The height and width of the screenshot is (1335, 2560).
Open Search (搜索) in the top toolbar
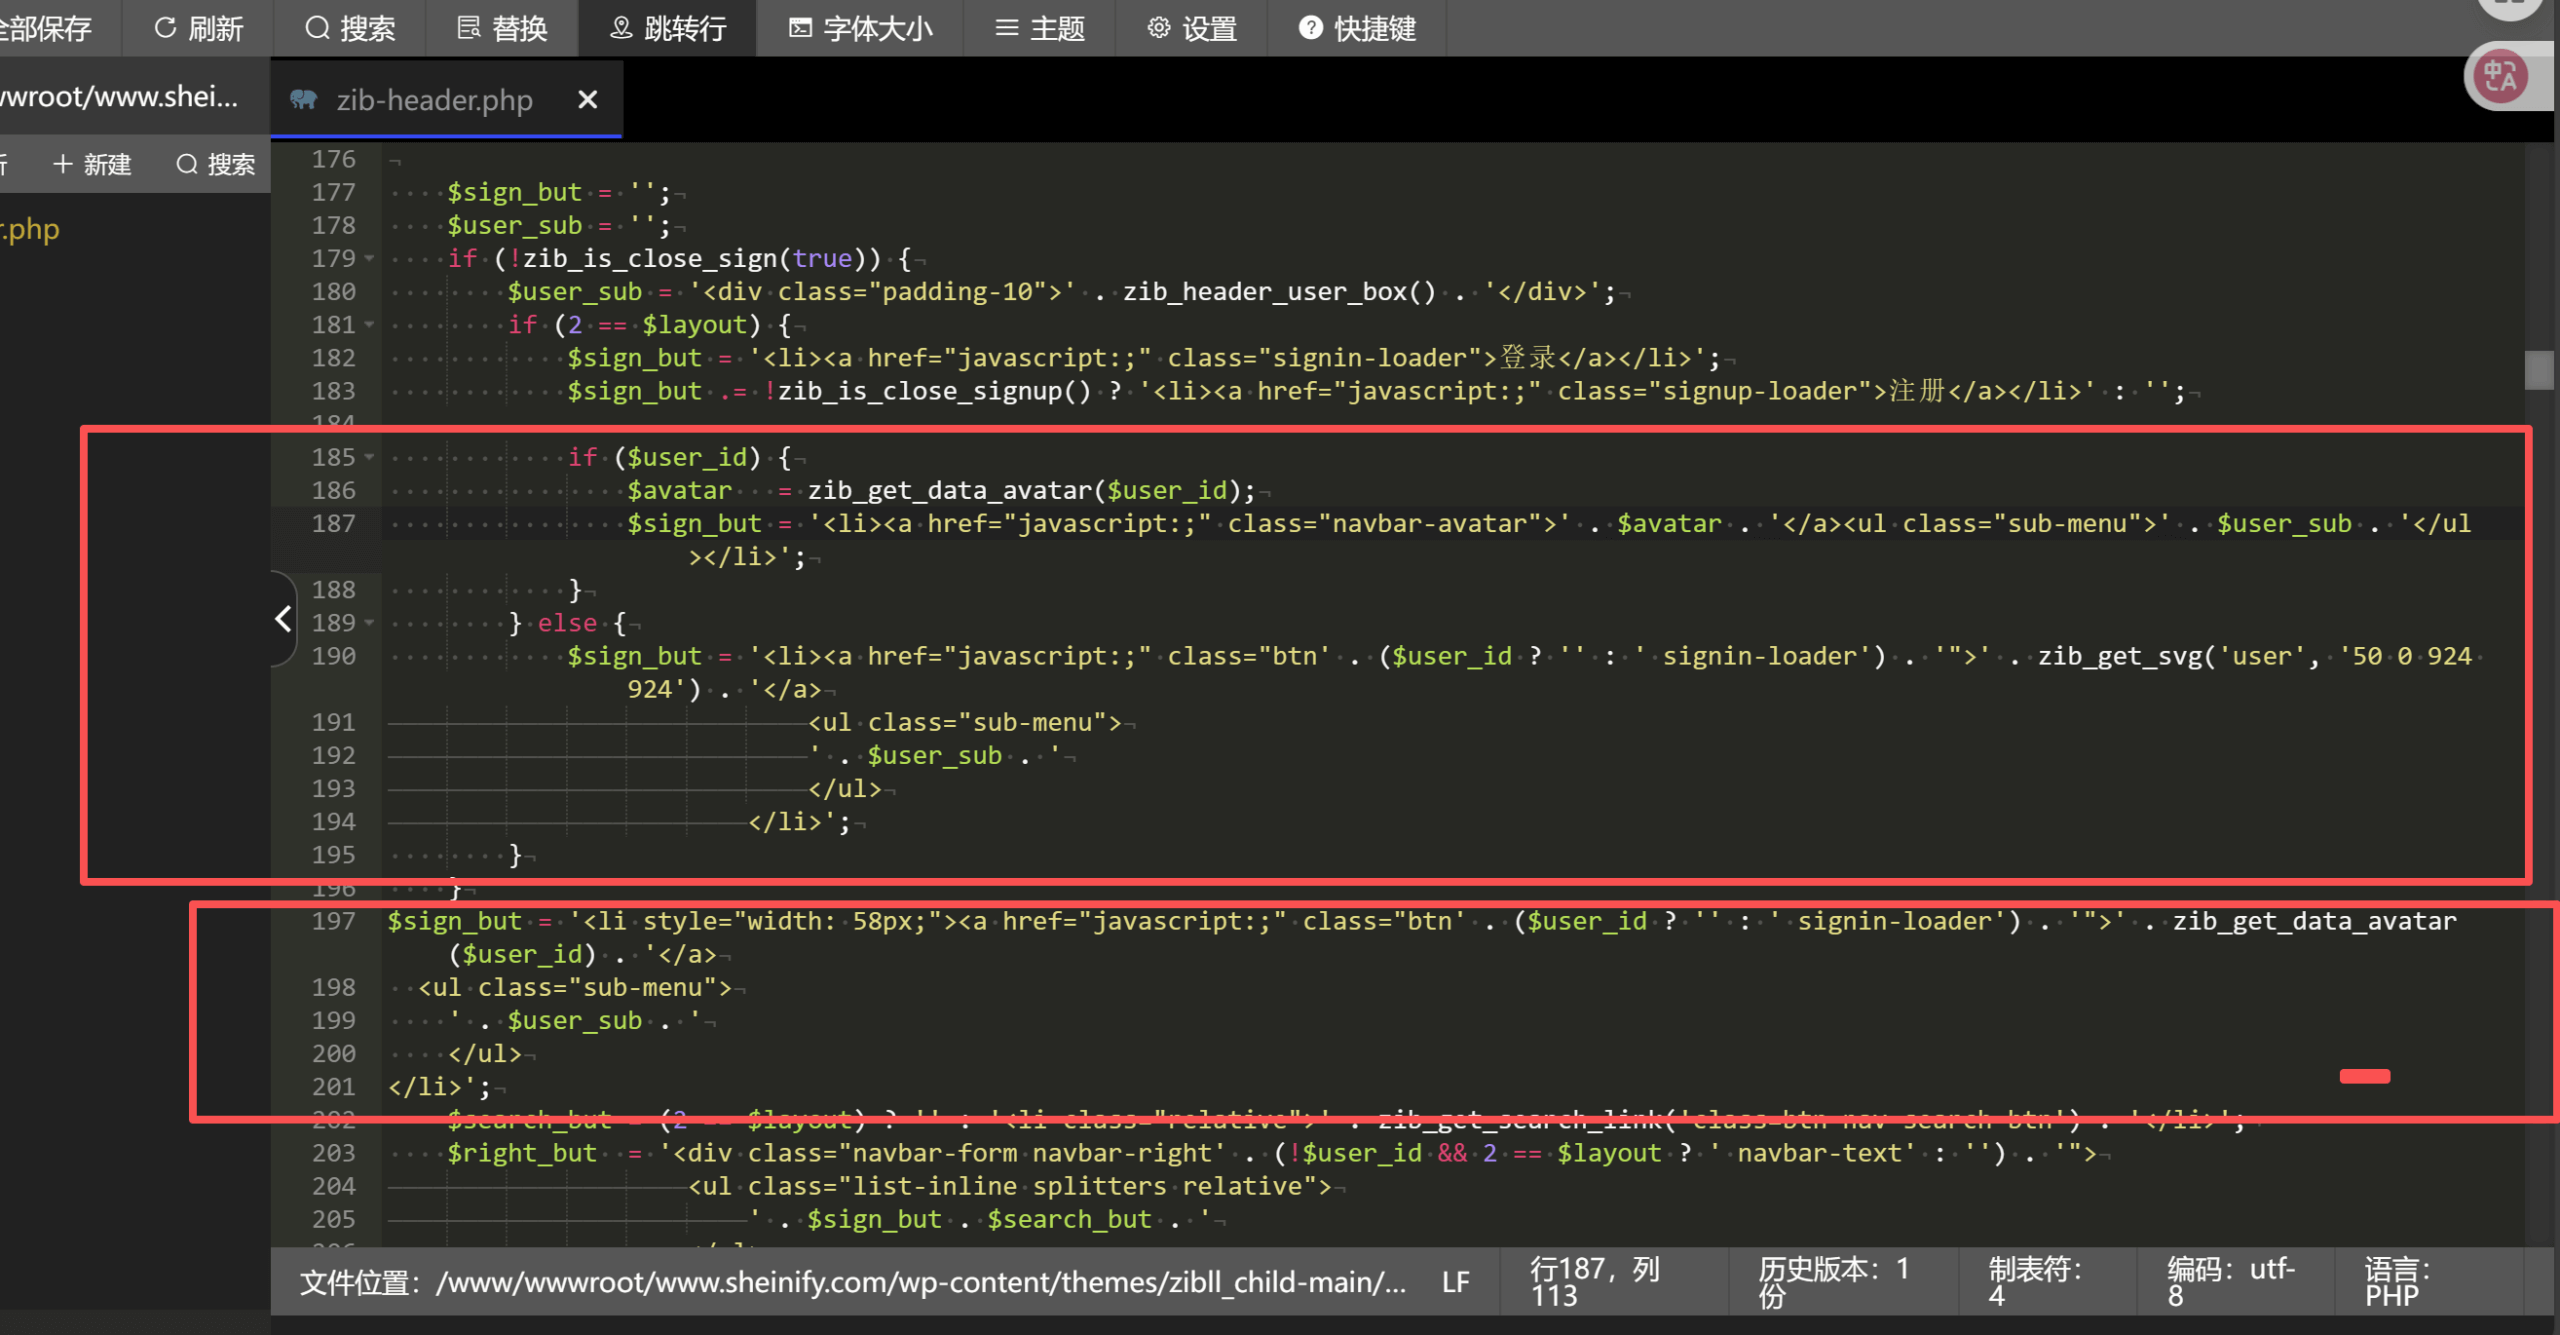point(350,28)
